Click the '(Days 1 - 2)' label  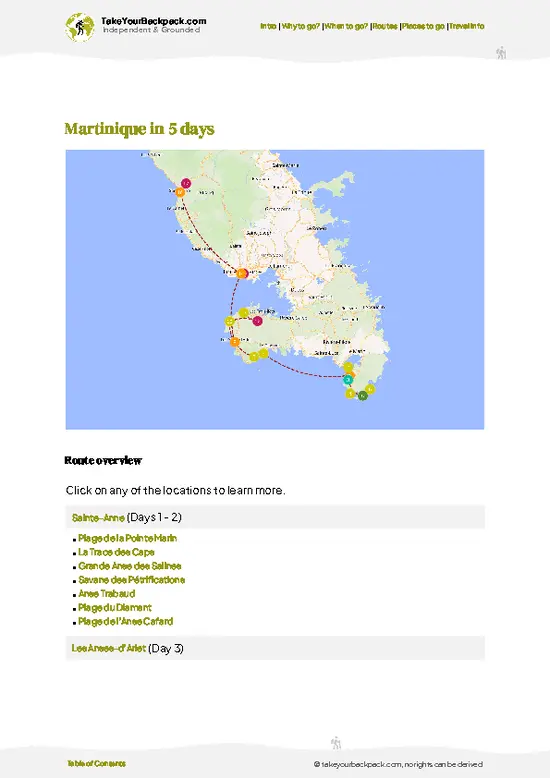point(154,517)
